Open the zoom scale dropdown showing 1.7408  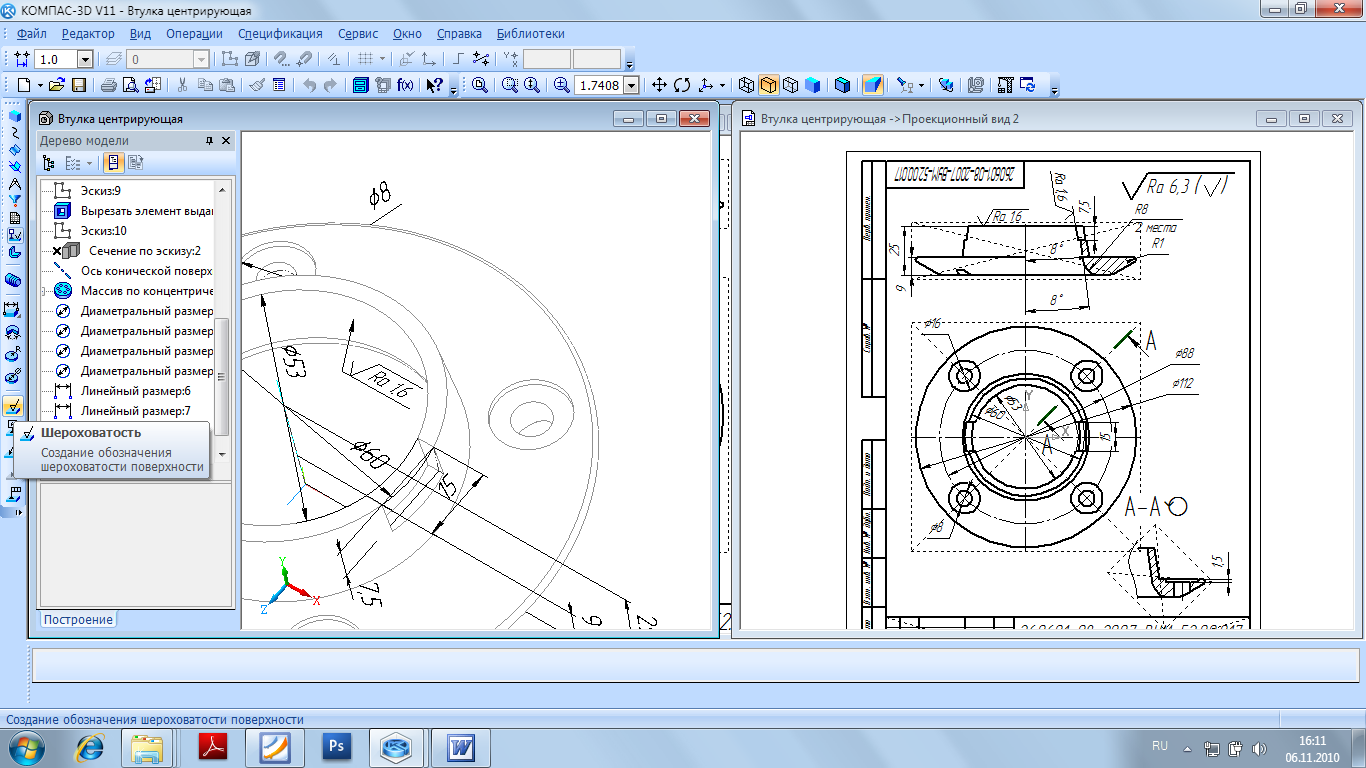pos(632,85)
